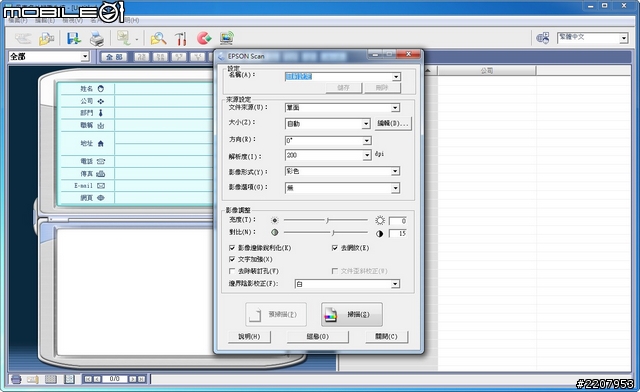Screen dimensions: 640x392
Task: Click the name field person icon
Action: pyautogui.click(x=101, y=89)
